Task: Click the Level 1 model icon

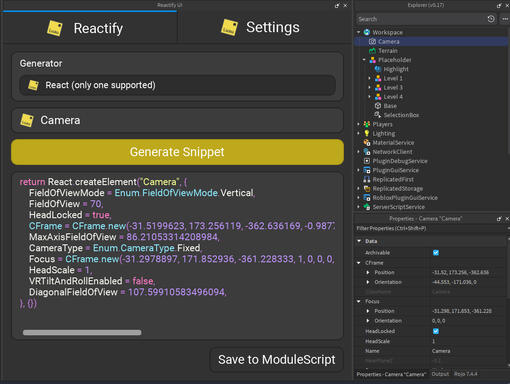Action: click(378, 78)
